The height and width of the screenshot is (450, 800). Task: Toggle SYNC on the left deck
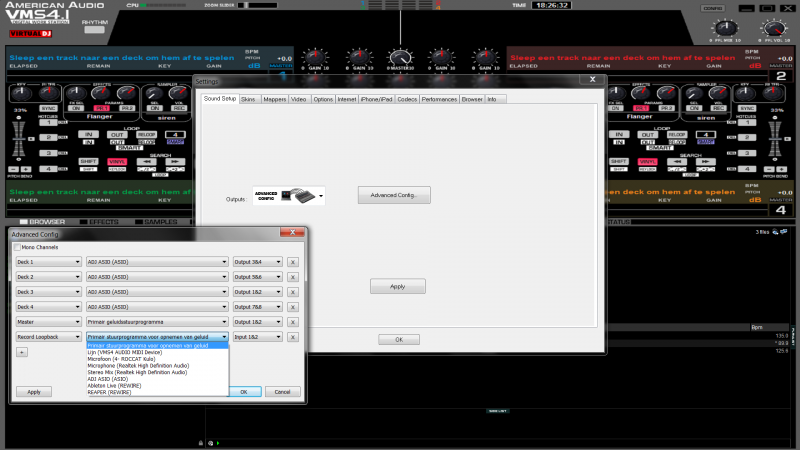click(x=48, y=108)
